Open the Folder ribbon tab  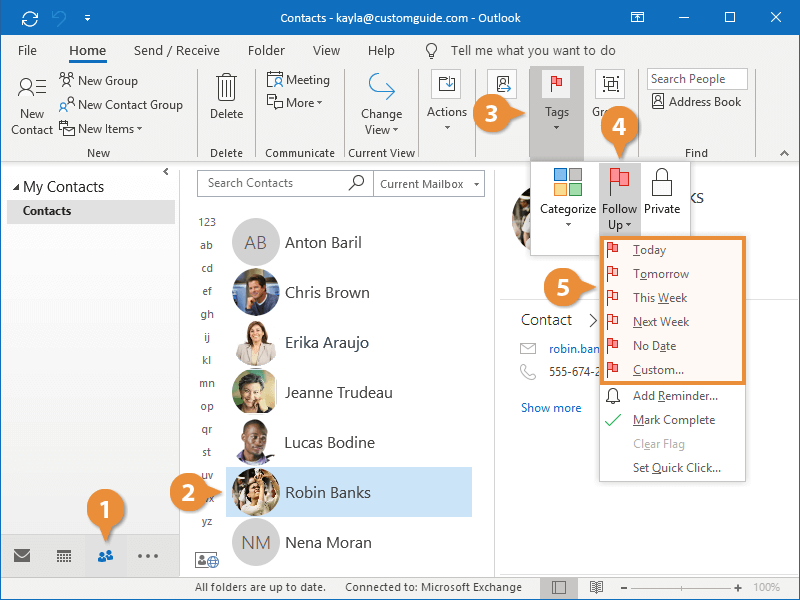[266, 51]
